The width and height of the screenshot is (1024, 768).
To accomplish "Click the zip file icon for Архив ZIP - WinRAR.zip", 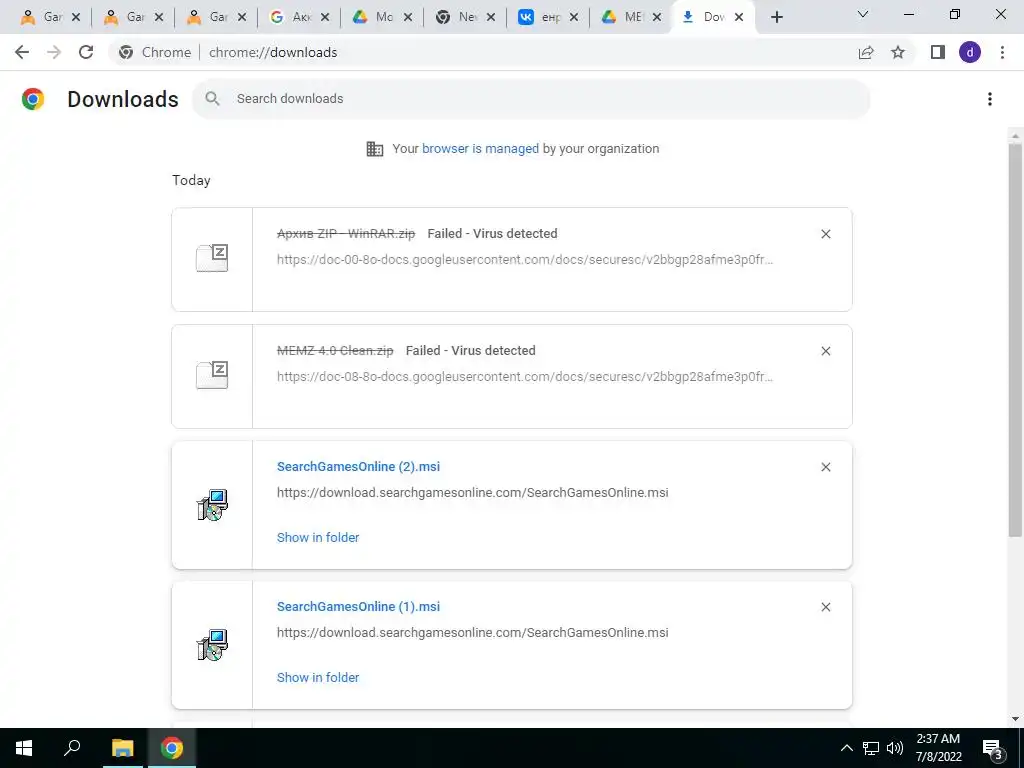I will click(x=212, y=258).
